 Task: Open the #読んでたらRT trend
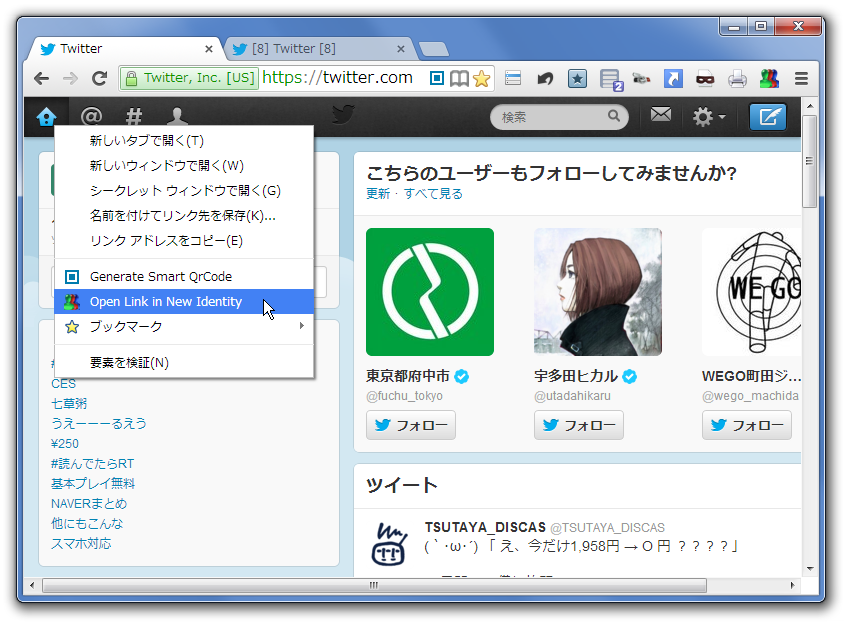click(93, 464)
